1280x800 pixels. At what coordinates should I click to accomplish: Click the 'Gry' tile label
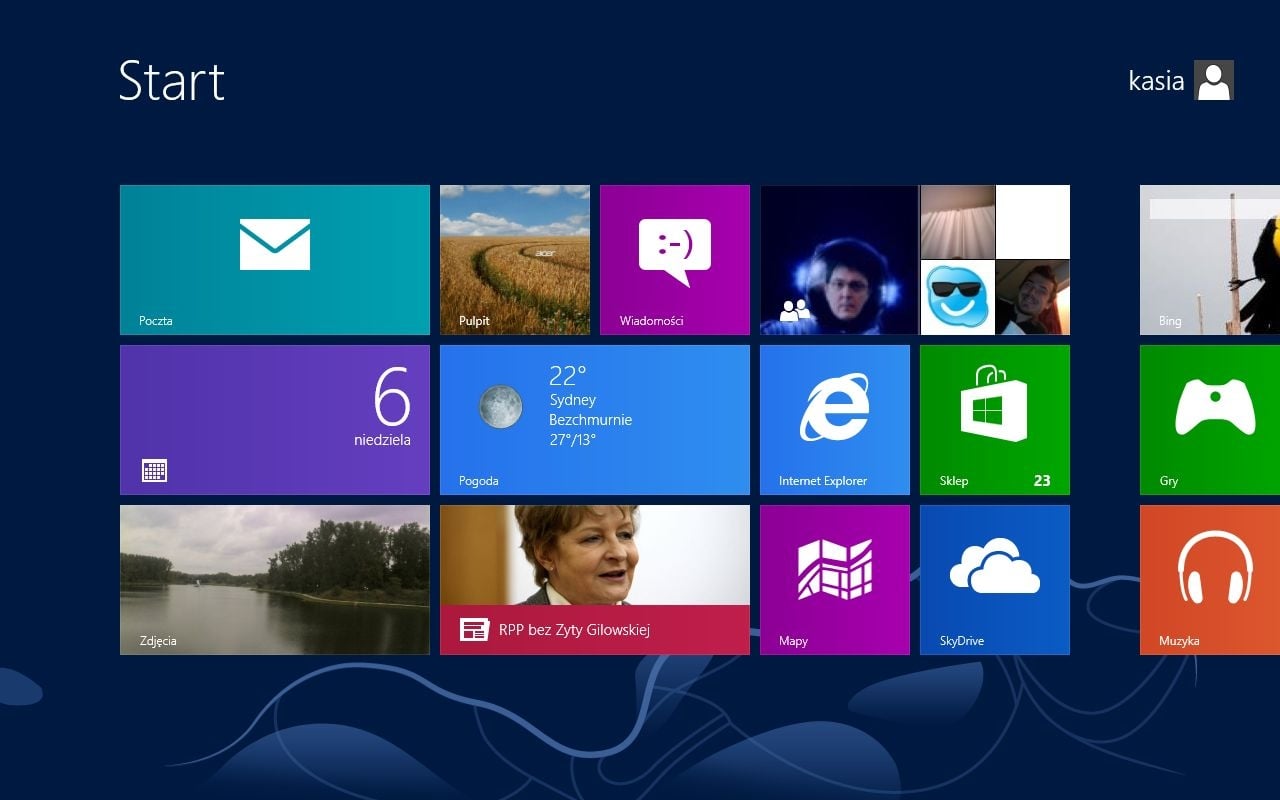[x=1169, y=481]
